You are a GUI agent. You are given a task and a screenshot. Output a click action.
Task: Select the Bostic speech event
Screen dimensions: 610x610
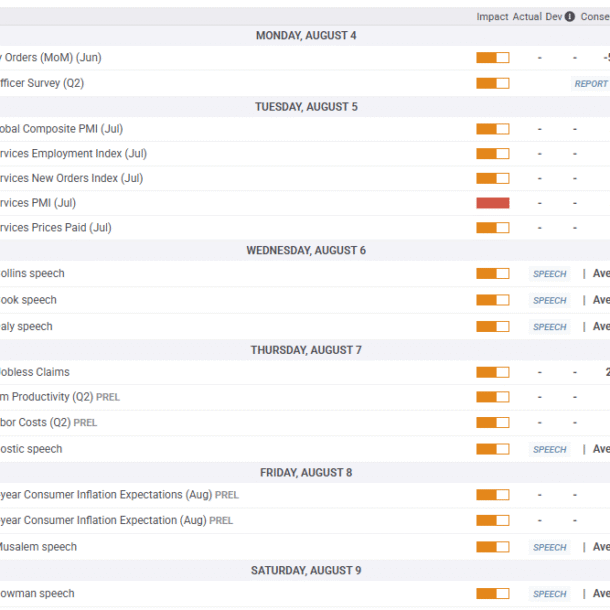(31, 449)
